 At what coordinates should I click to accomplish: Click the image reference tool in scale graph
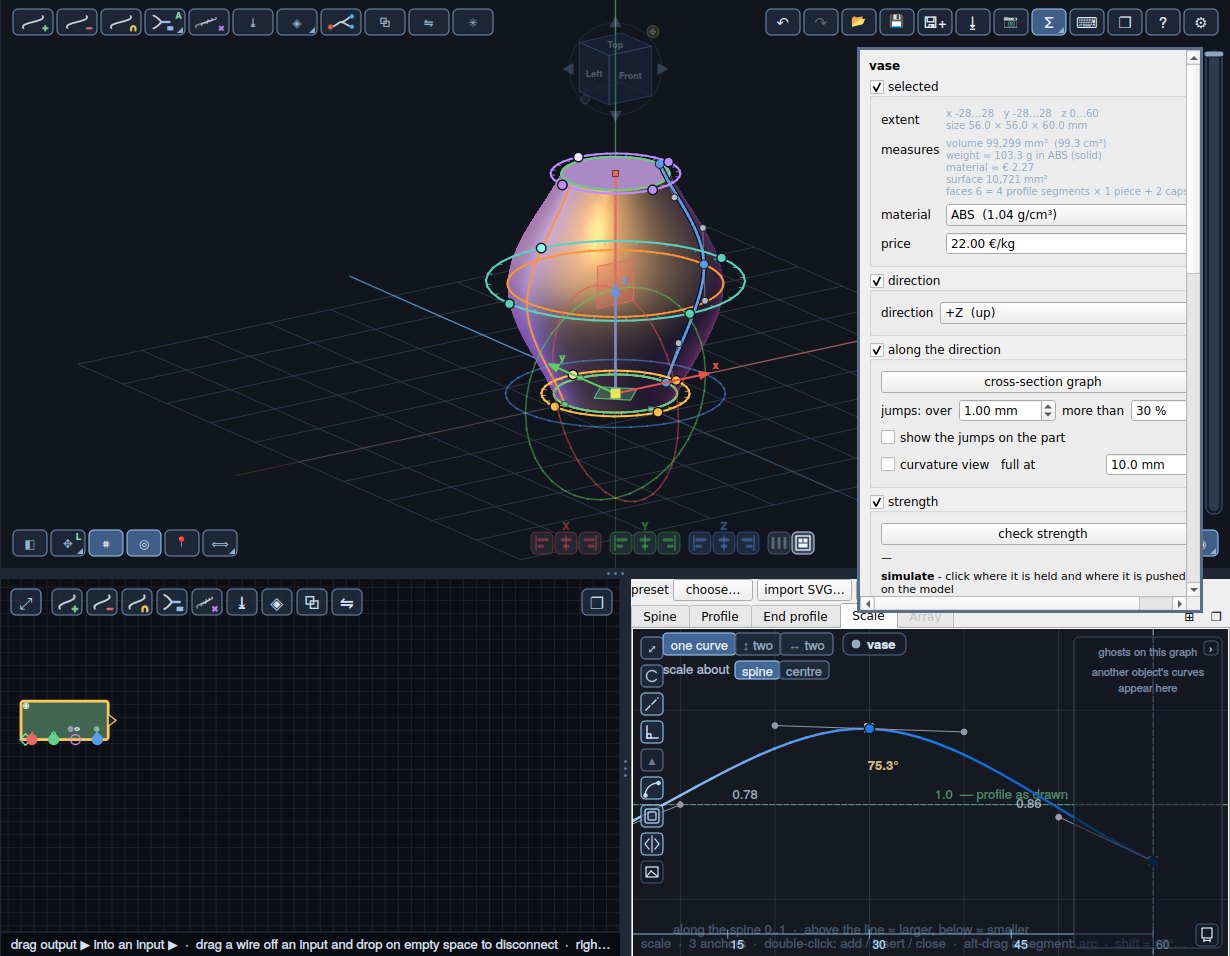(652, 872)
